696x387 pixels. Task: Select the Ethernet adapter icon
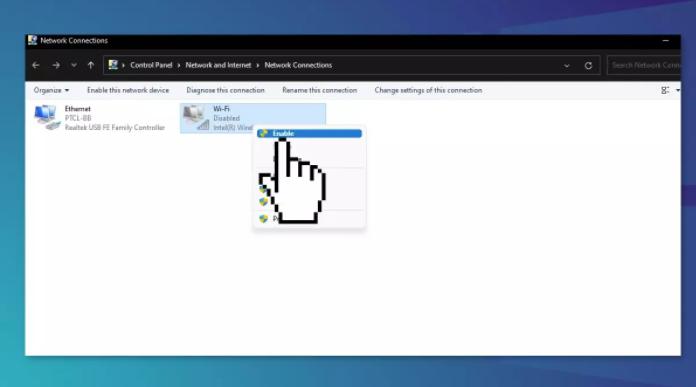click(47, 118)
